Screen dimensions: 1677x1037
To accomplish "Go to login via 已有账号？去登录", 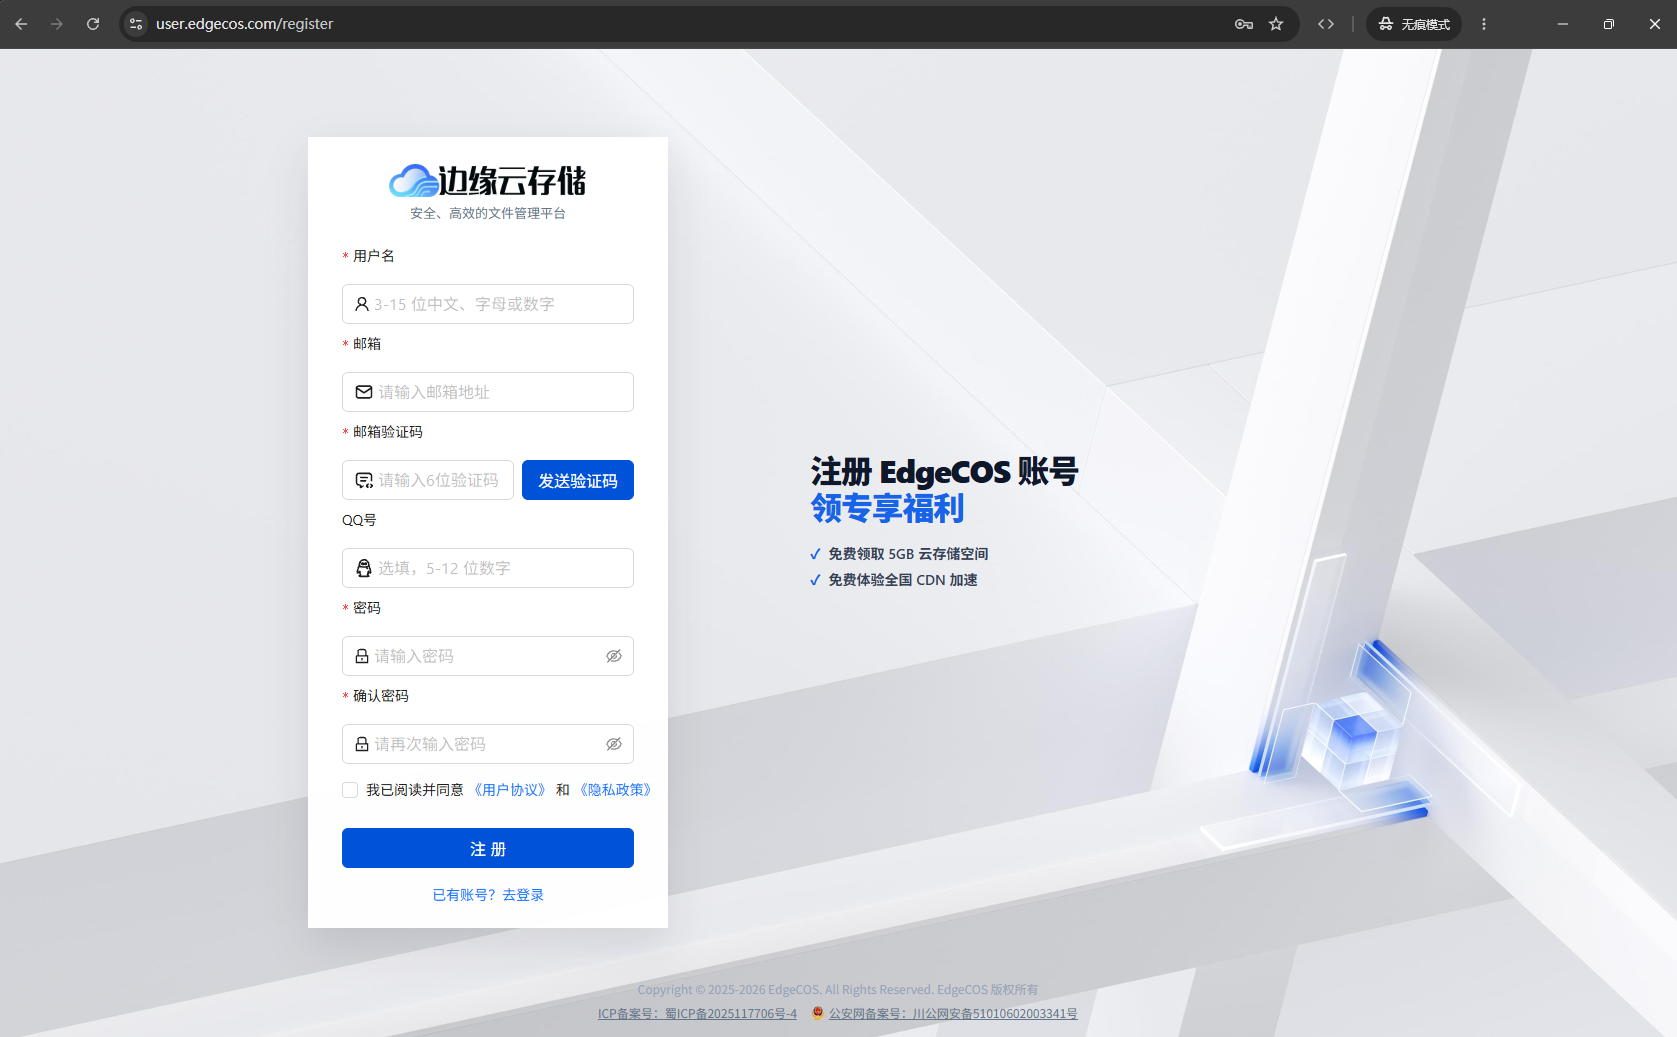I will pos(488,895).
